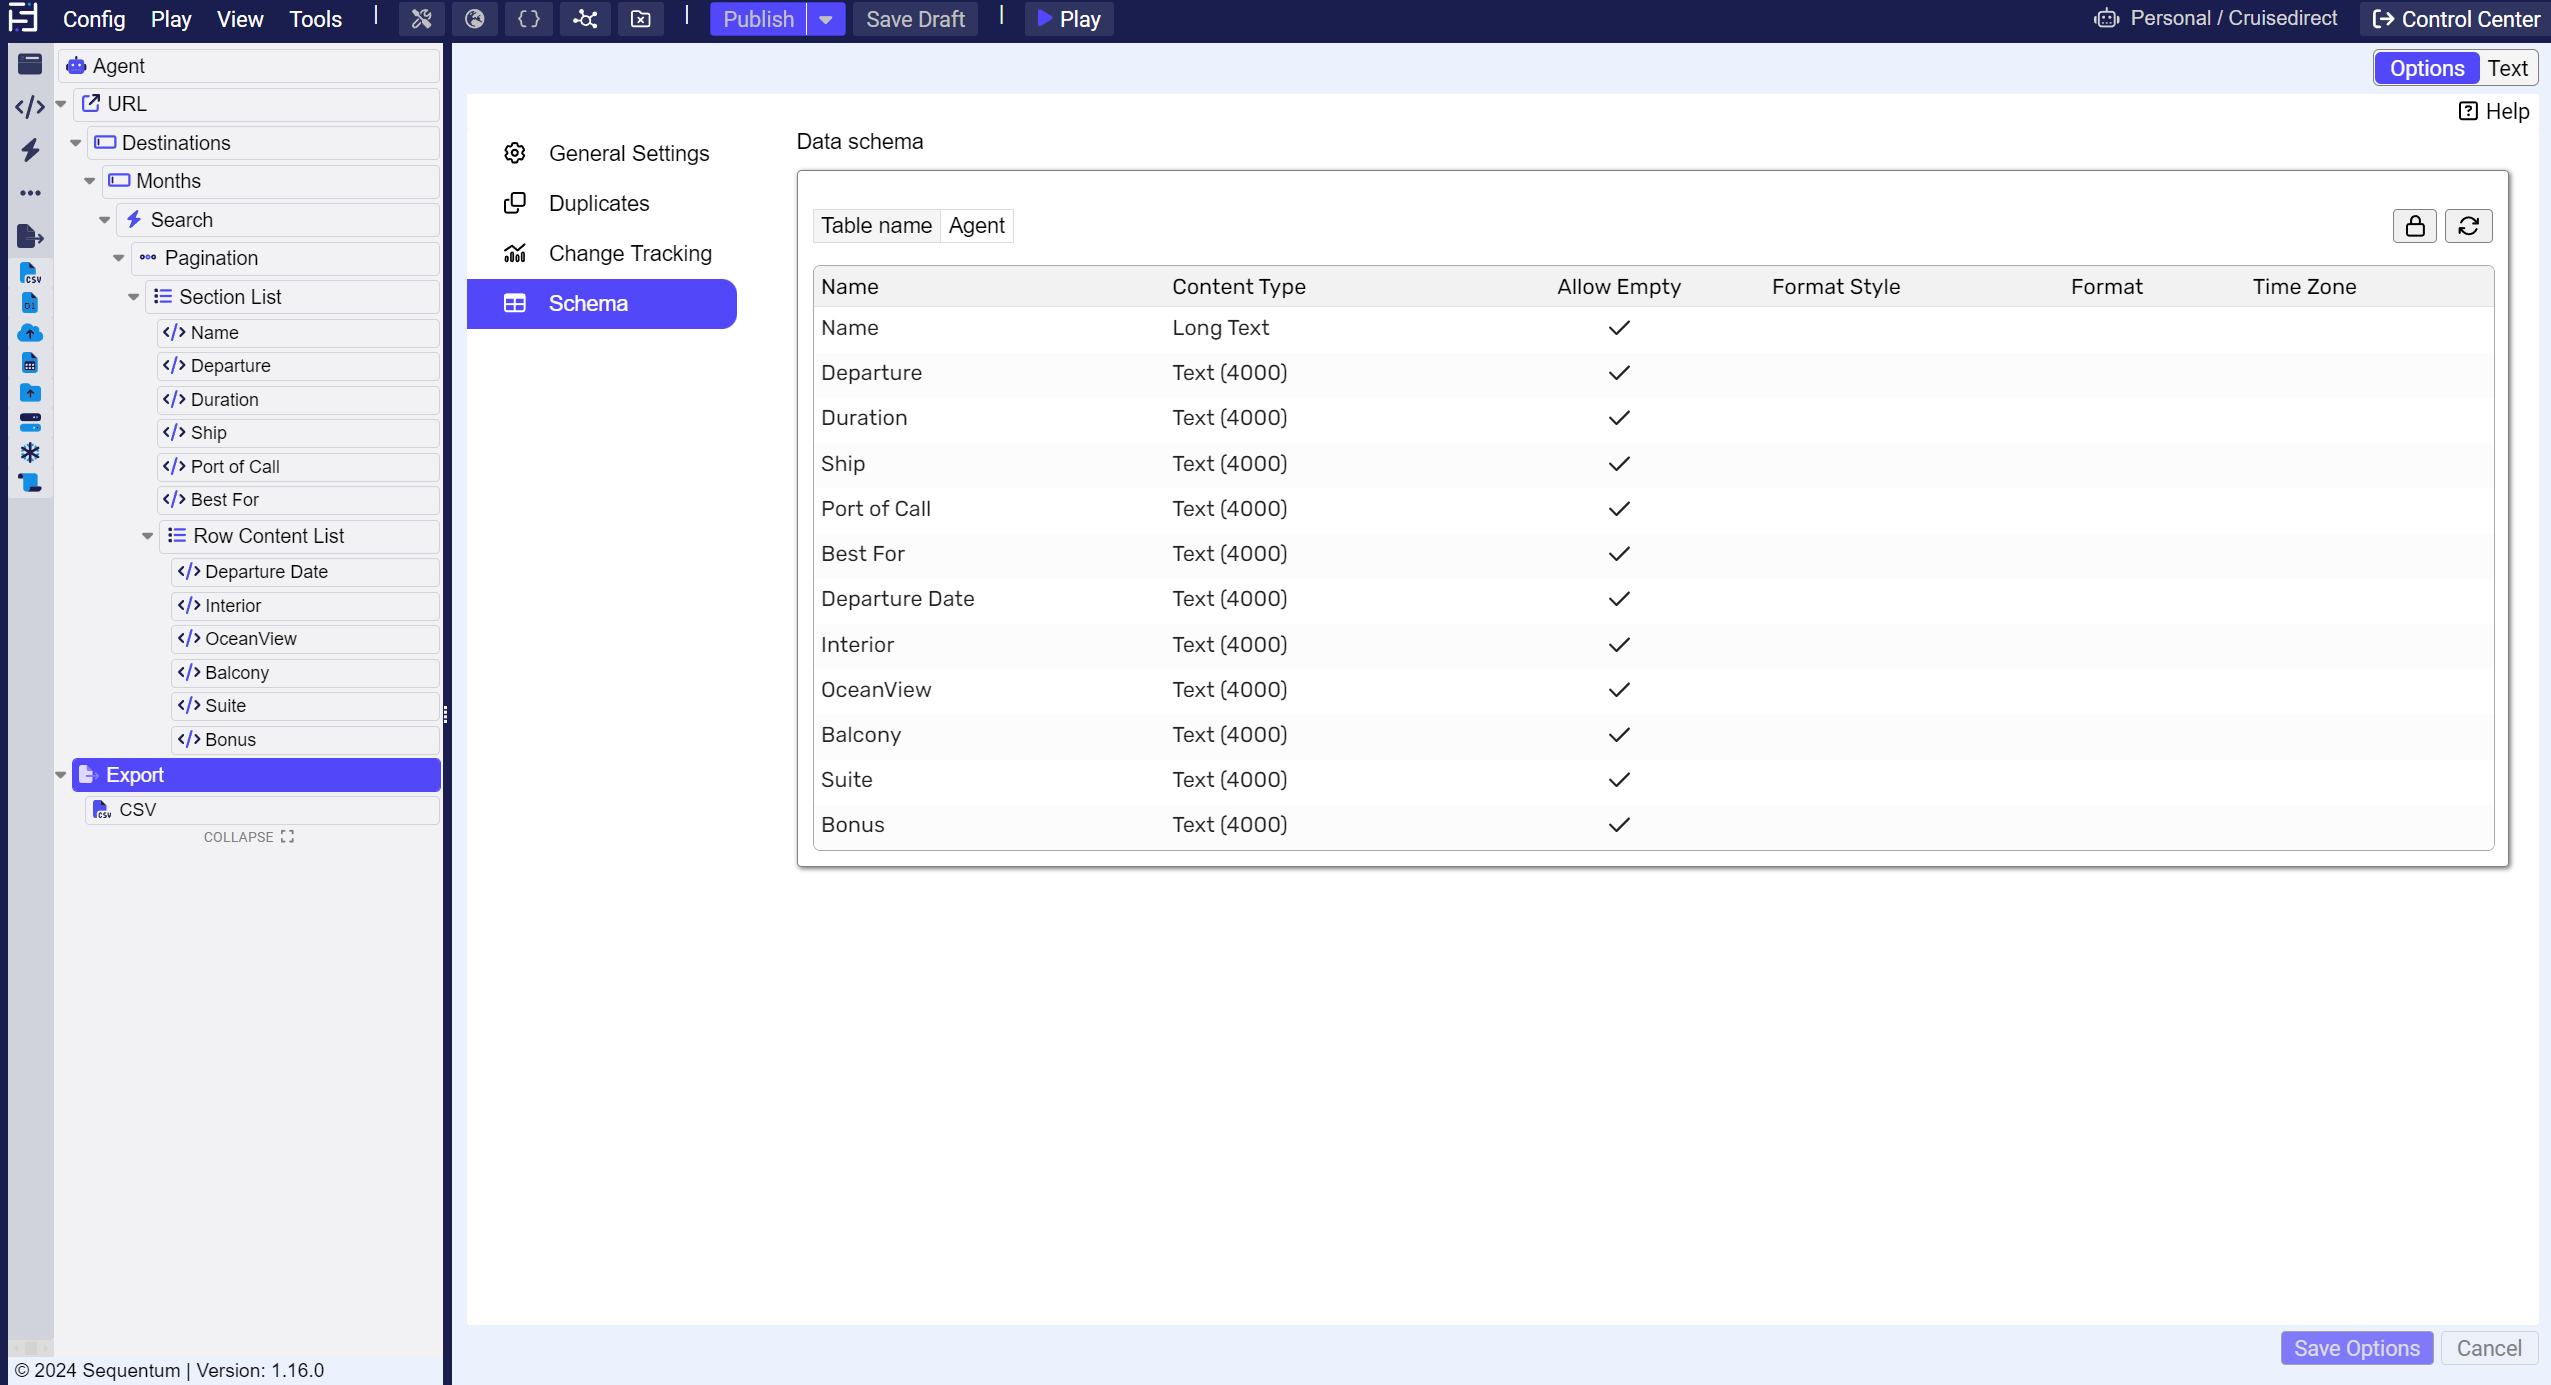This screenshot has width=2551, height=1385.
Task: Click the Table name Agent field
Action: point(976,226)
